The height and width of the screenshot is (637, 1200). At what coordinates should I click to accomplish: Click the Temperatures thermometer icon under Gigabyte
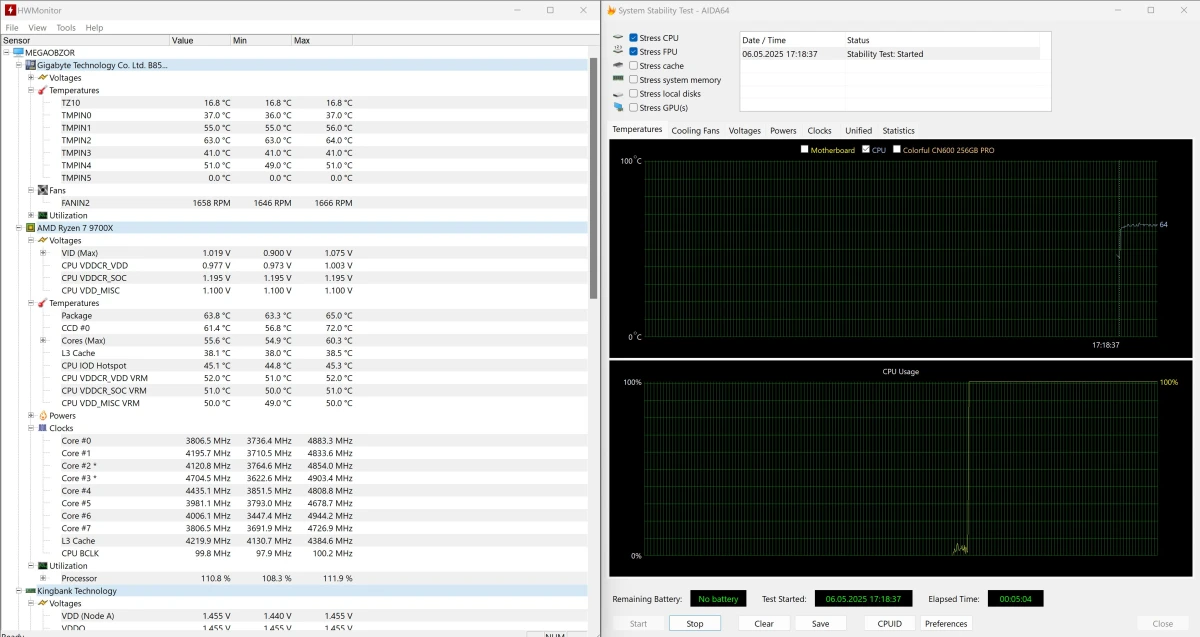(43, 90)
